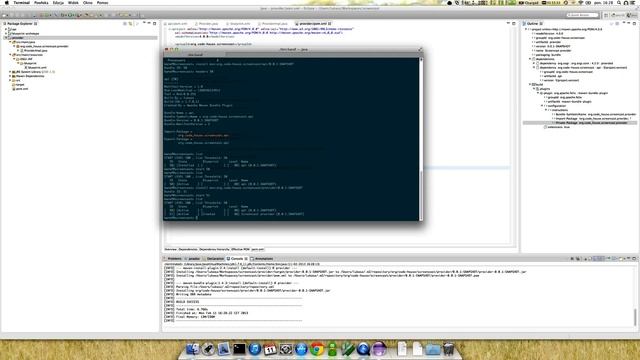Switch to the Provider.java editor tab
This screenshot has width=640, height=360.
click(x=208, y=24)
